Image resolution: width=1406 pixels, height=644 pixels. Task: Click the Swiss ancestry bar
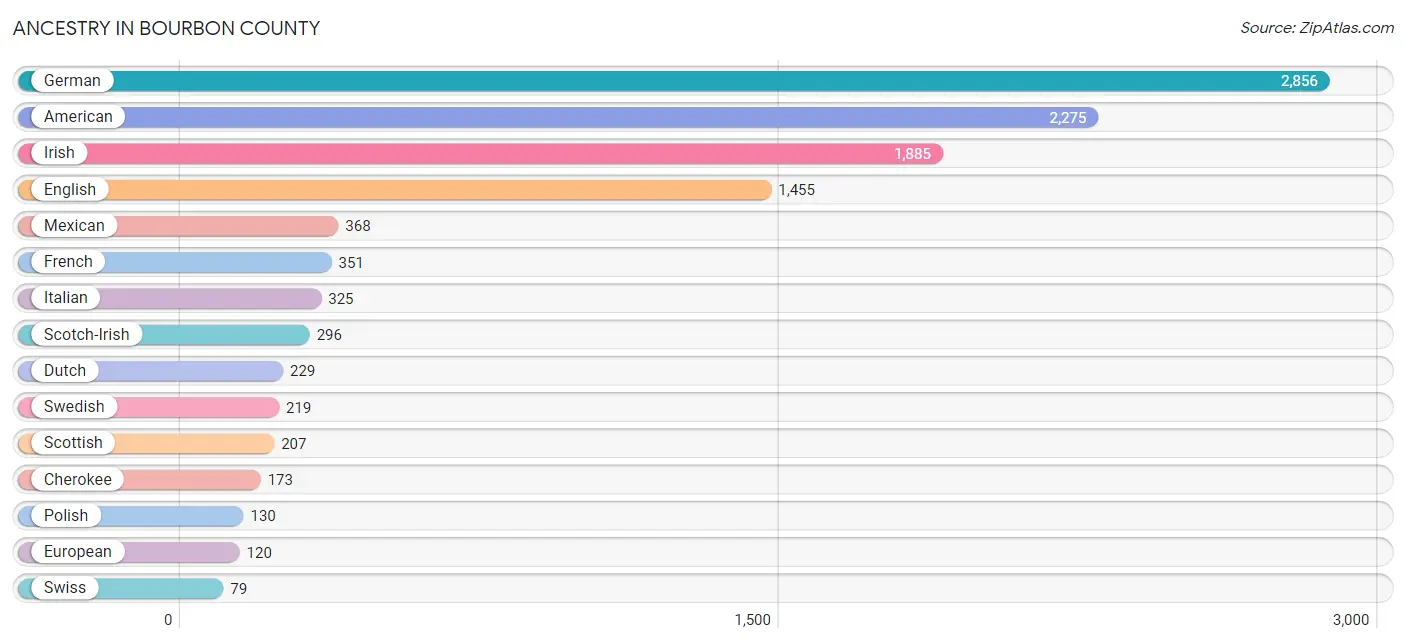121,588
